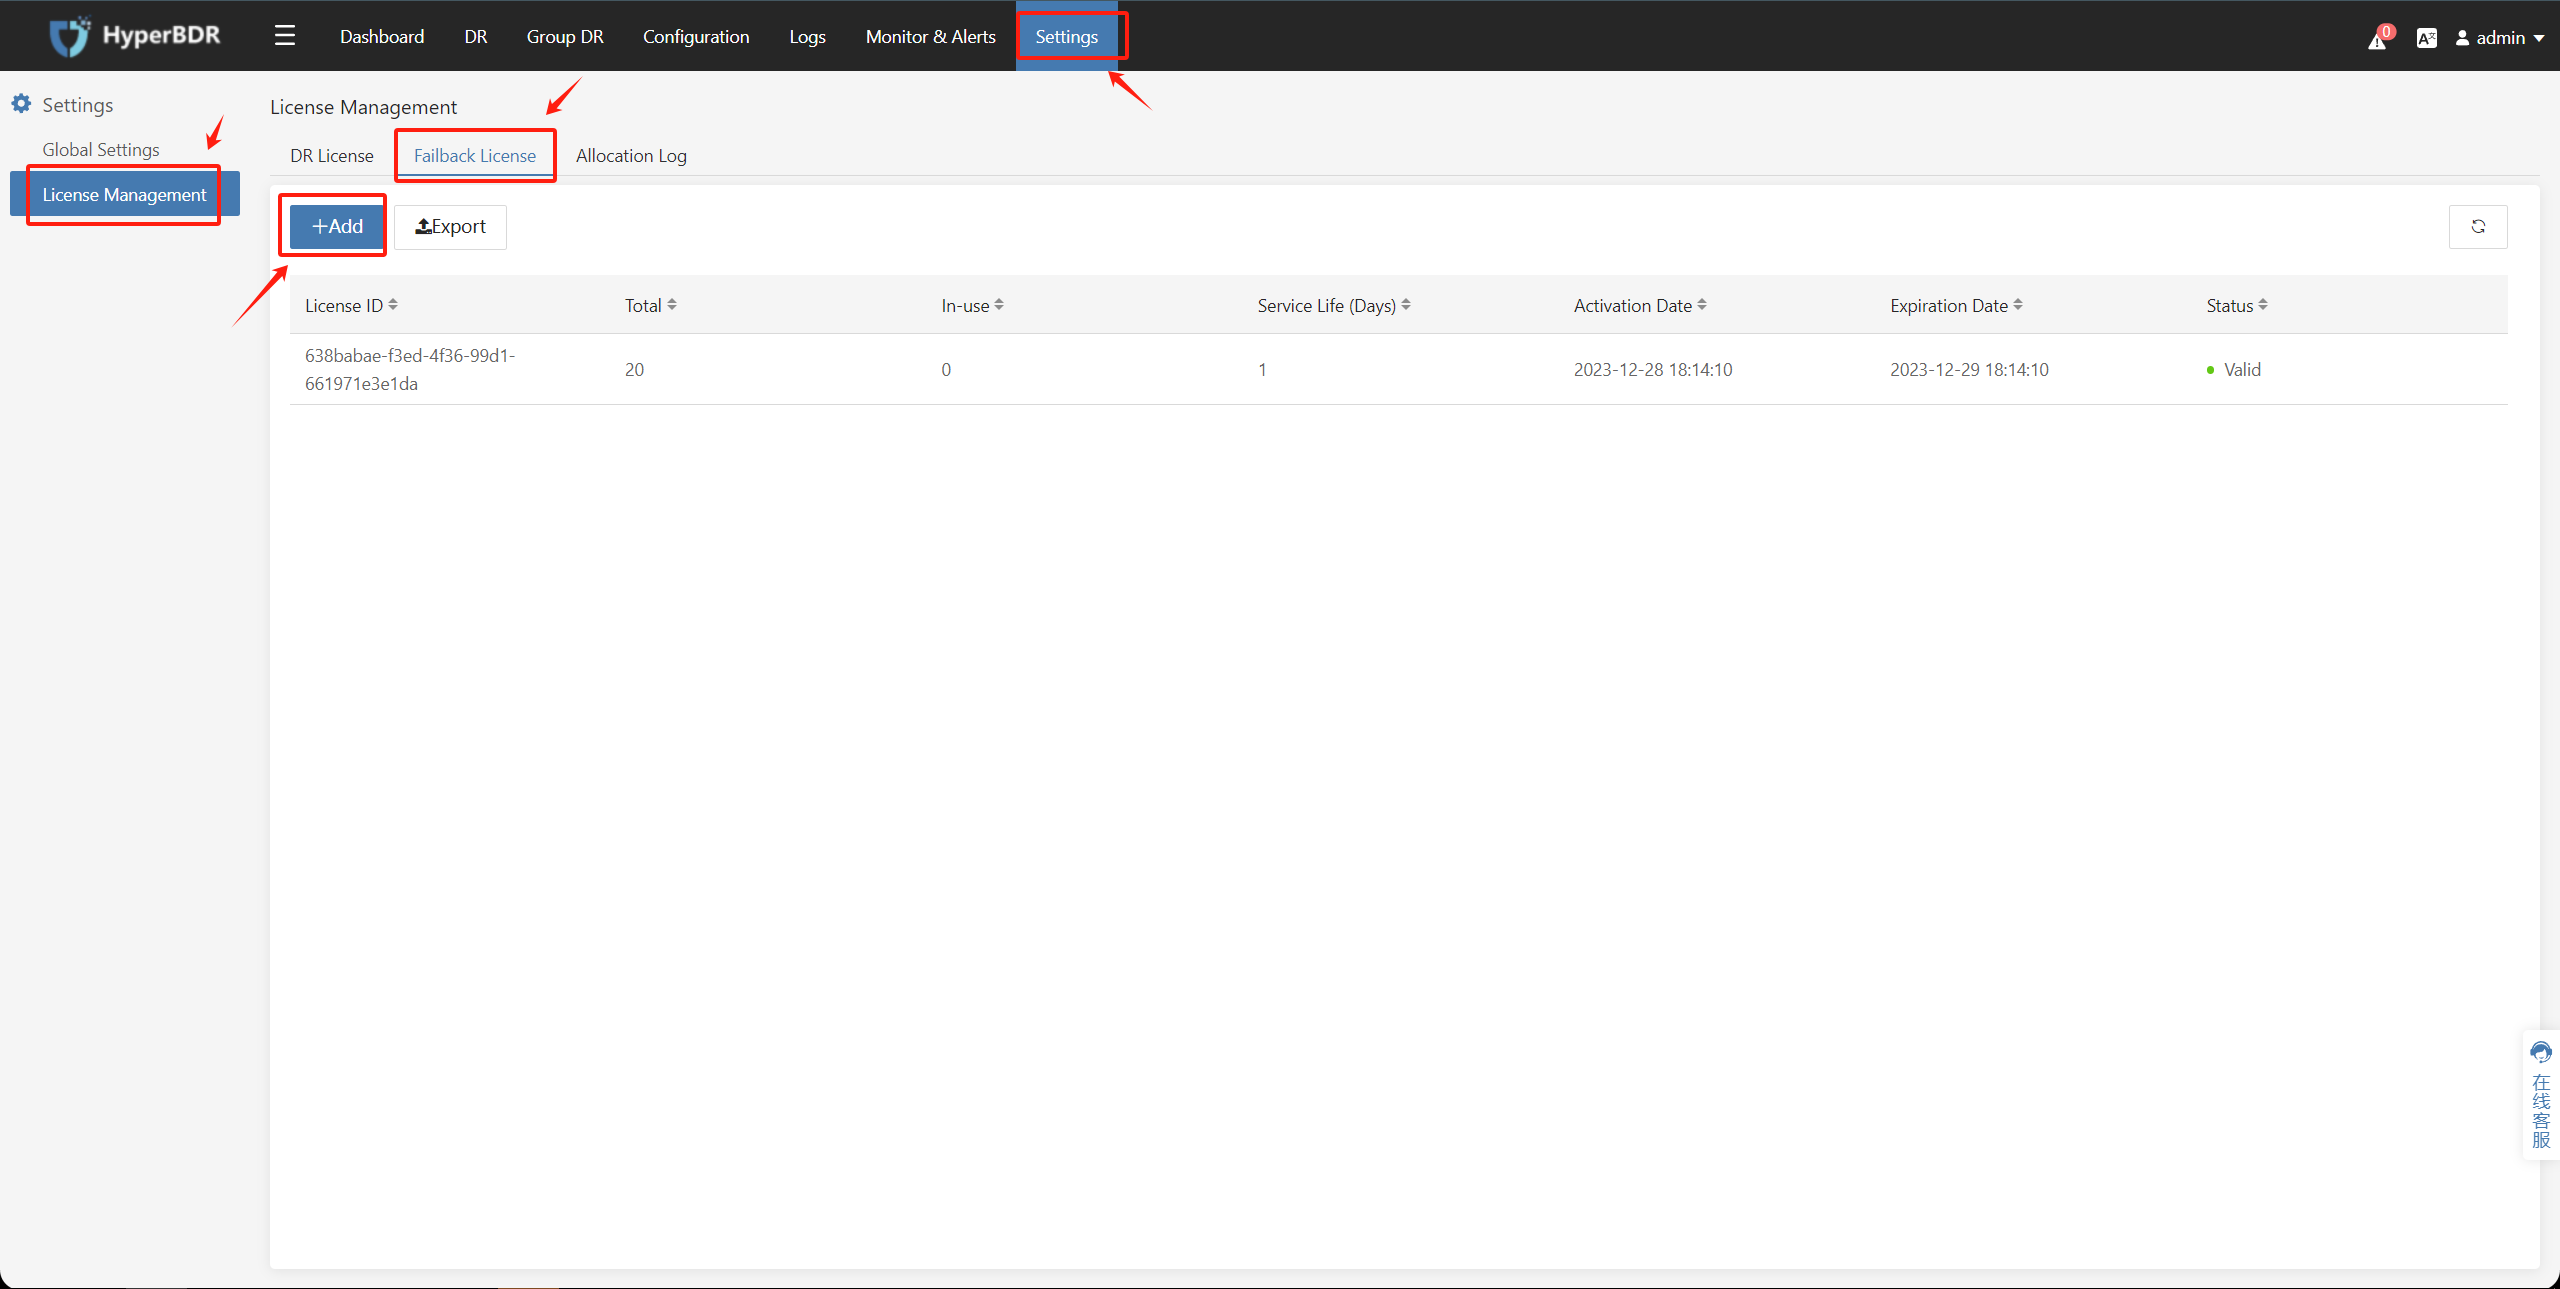Screen dimensions: 2560x1289
Task: Switch to the DR License tab
Action: click(331, 156)
